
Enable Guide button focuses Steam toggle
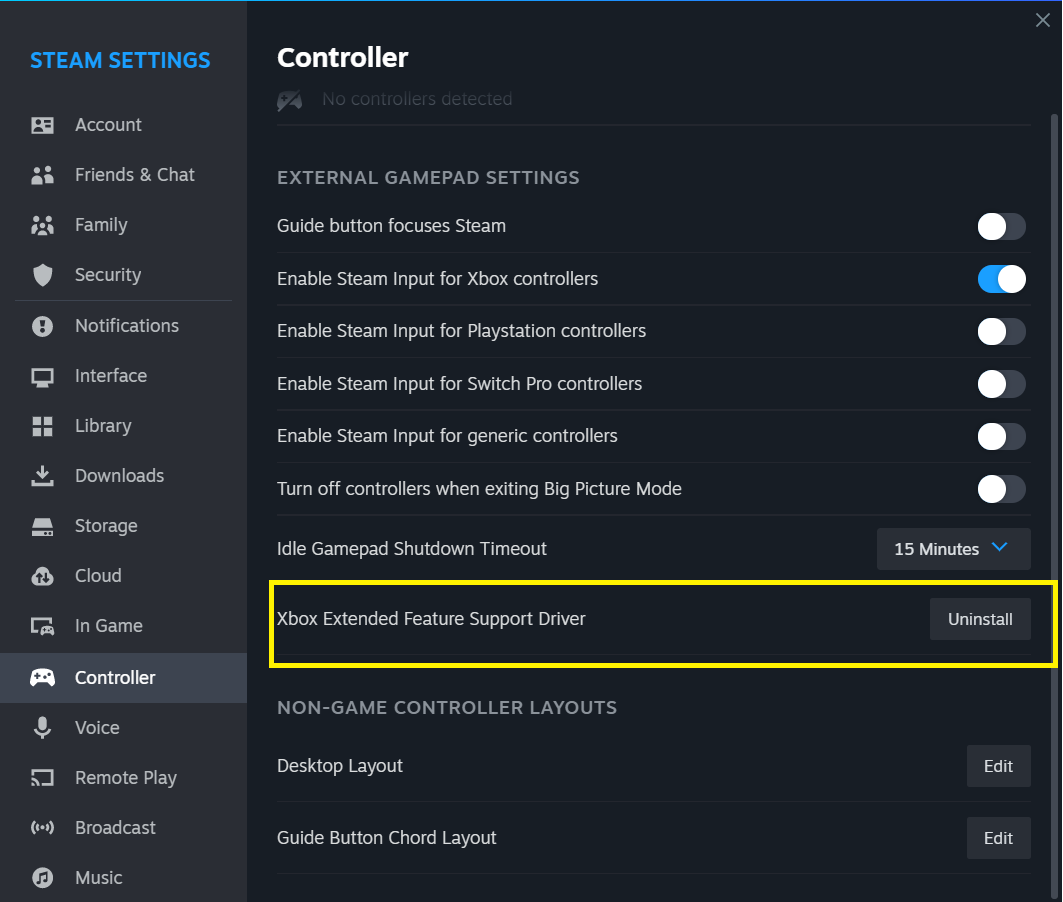[1001, 226]
